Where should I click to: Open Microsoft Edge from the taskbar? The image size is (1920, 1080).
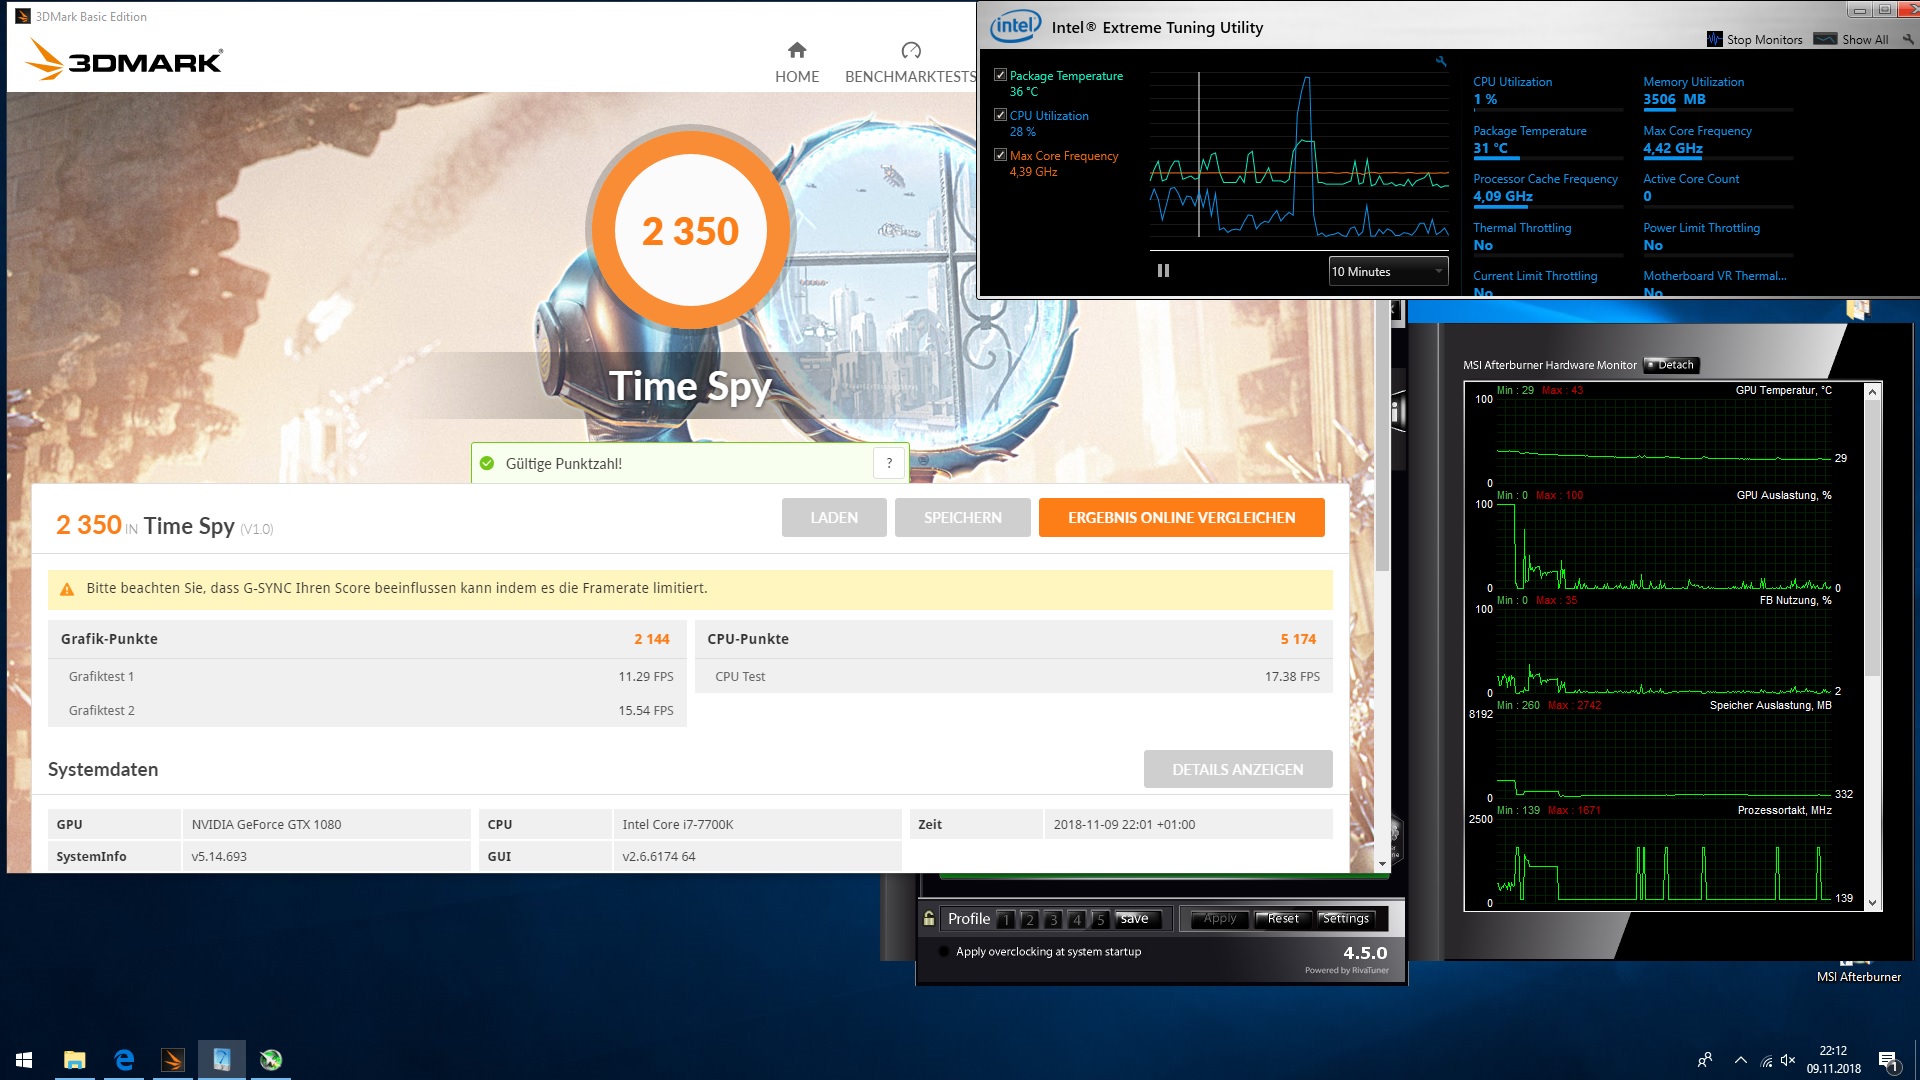tap(124, 1060)
